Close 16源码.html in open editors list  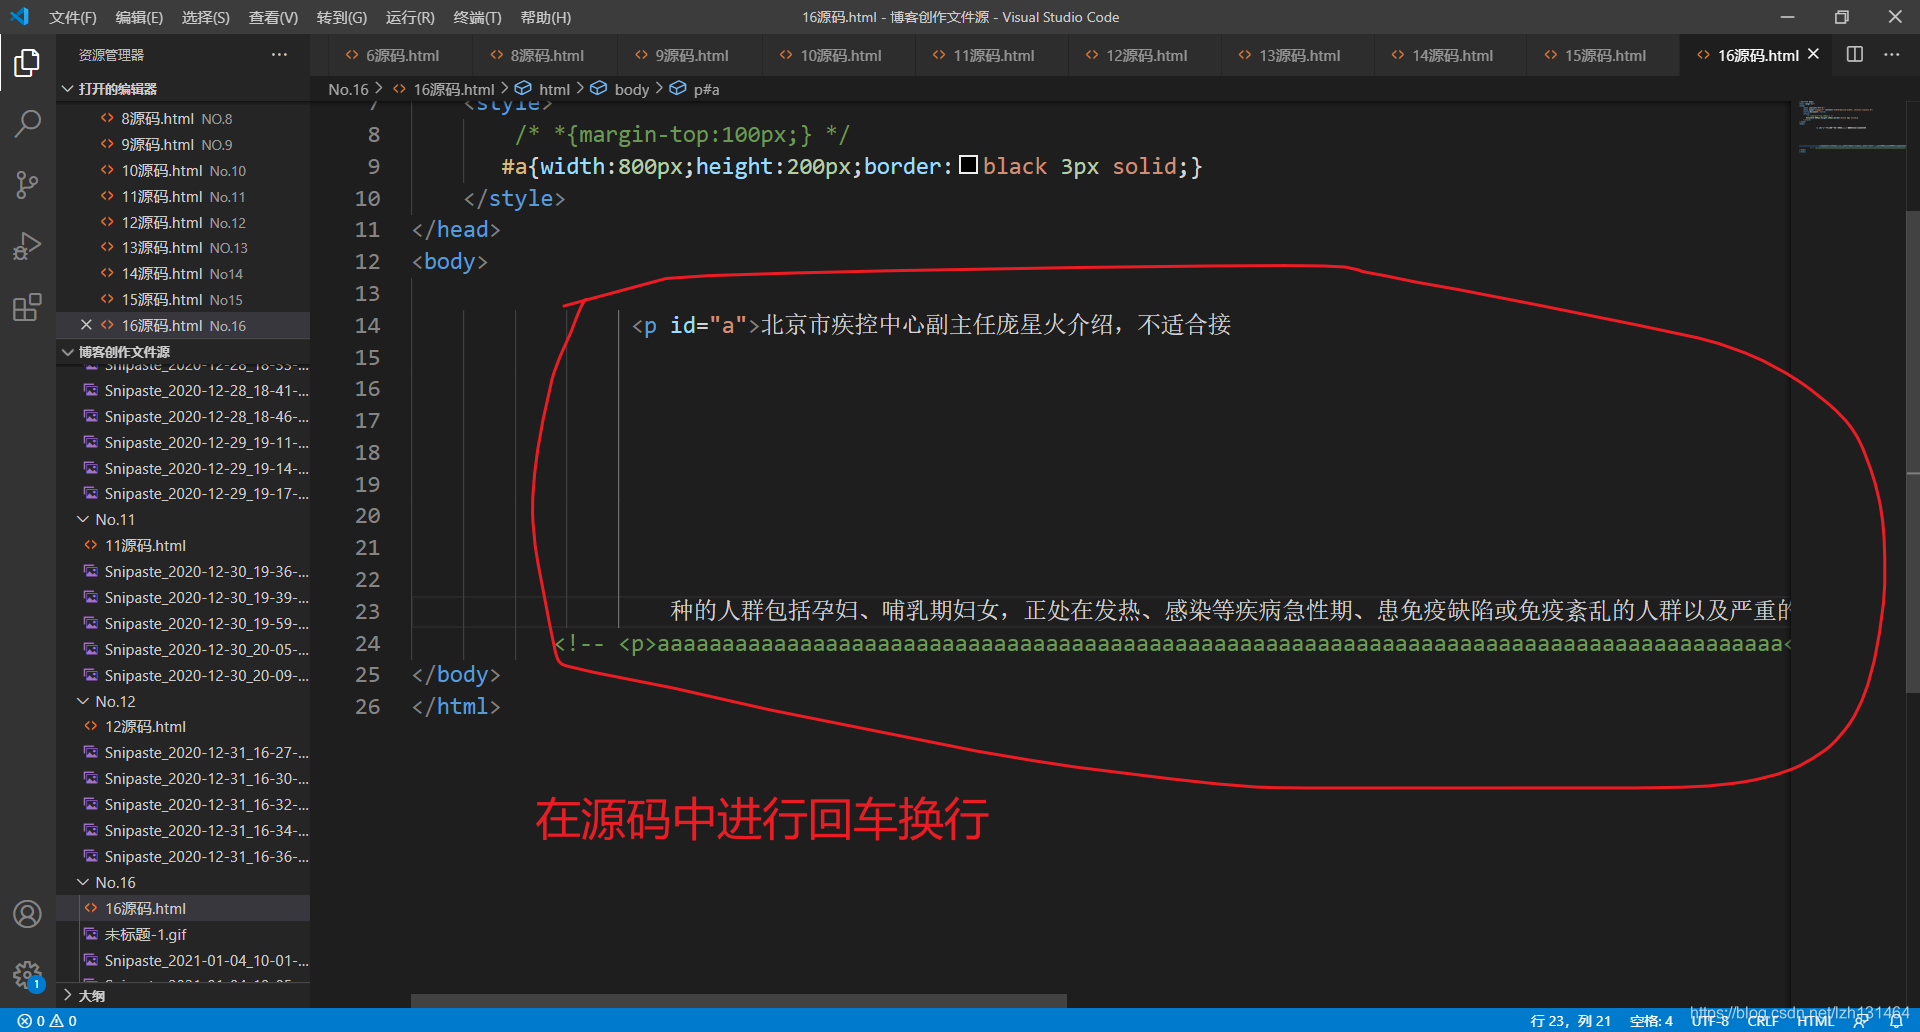click(86, 325)
